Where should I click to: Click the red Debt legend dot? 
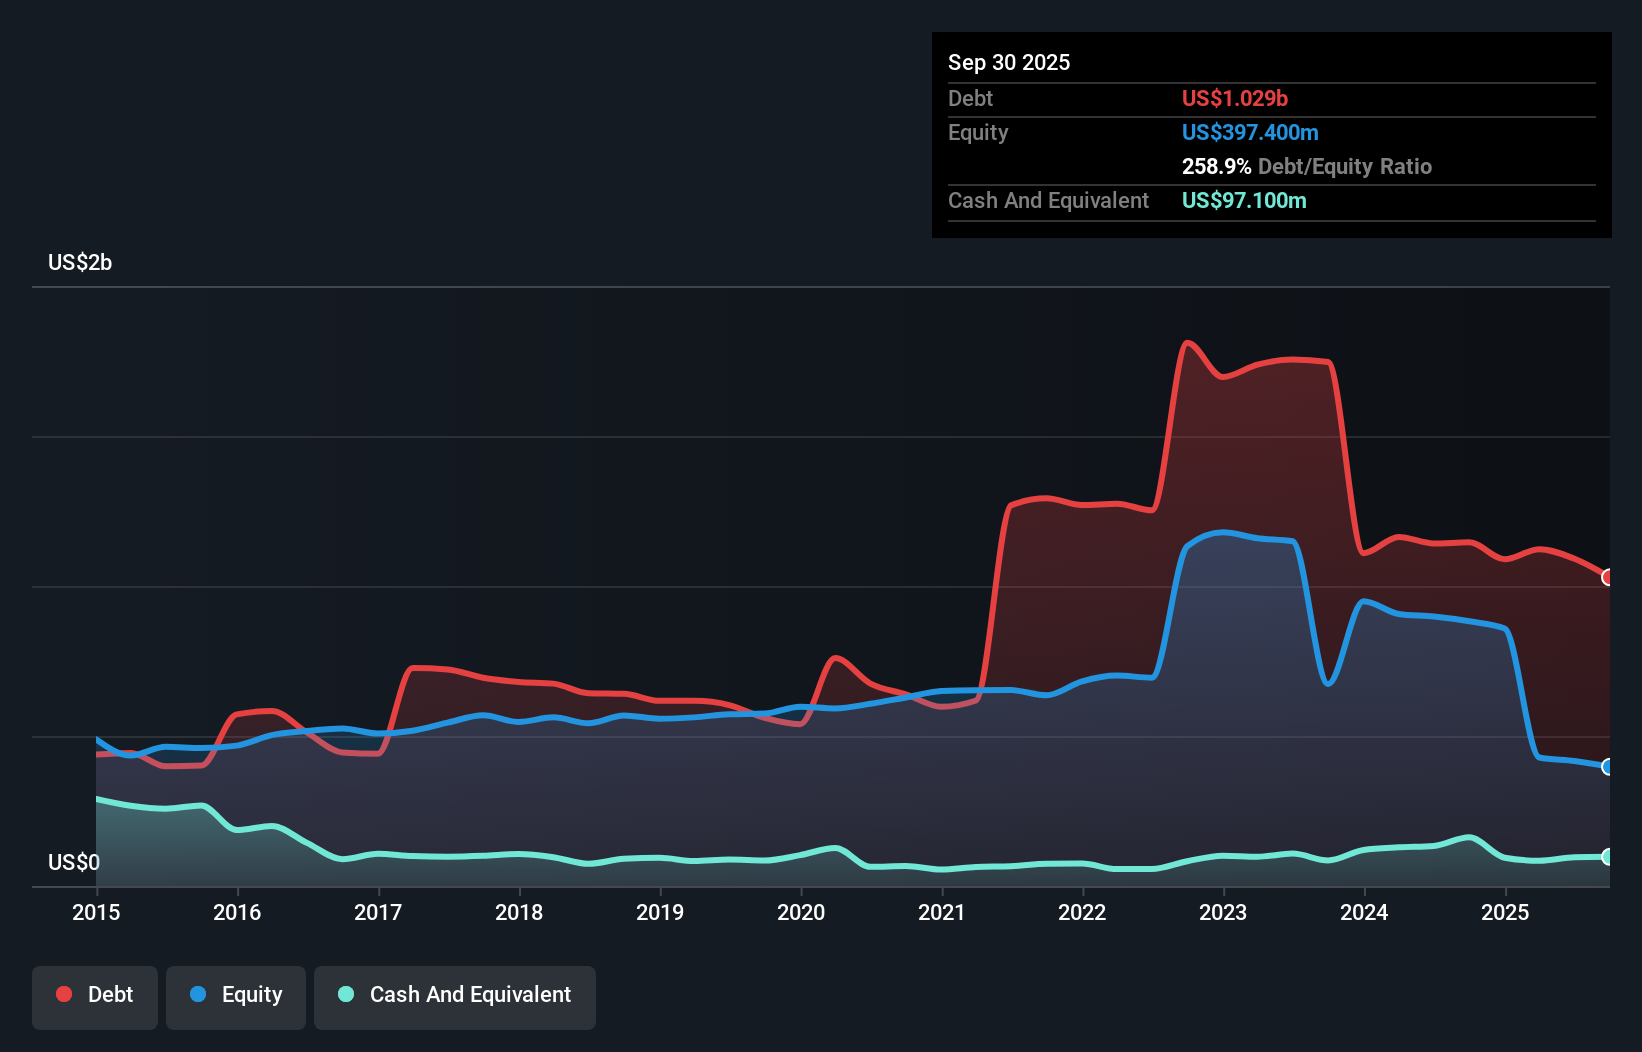coord(64,994)
